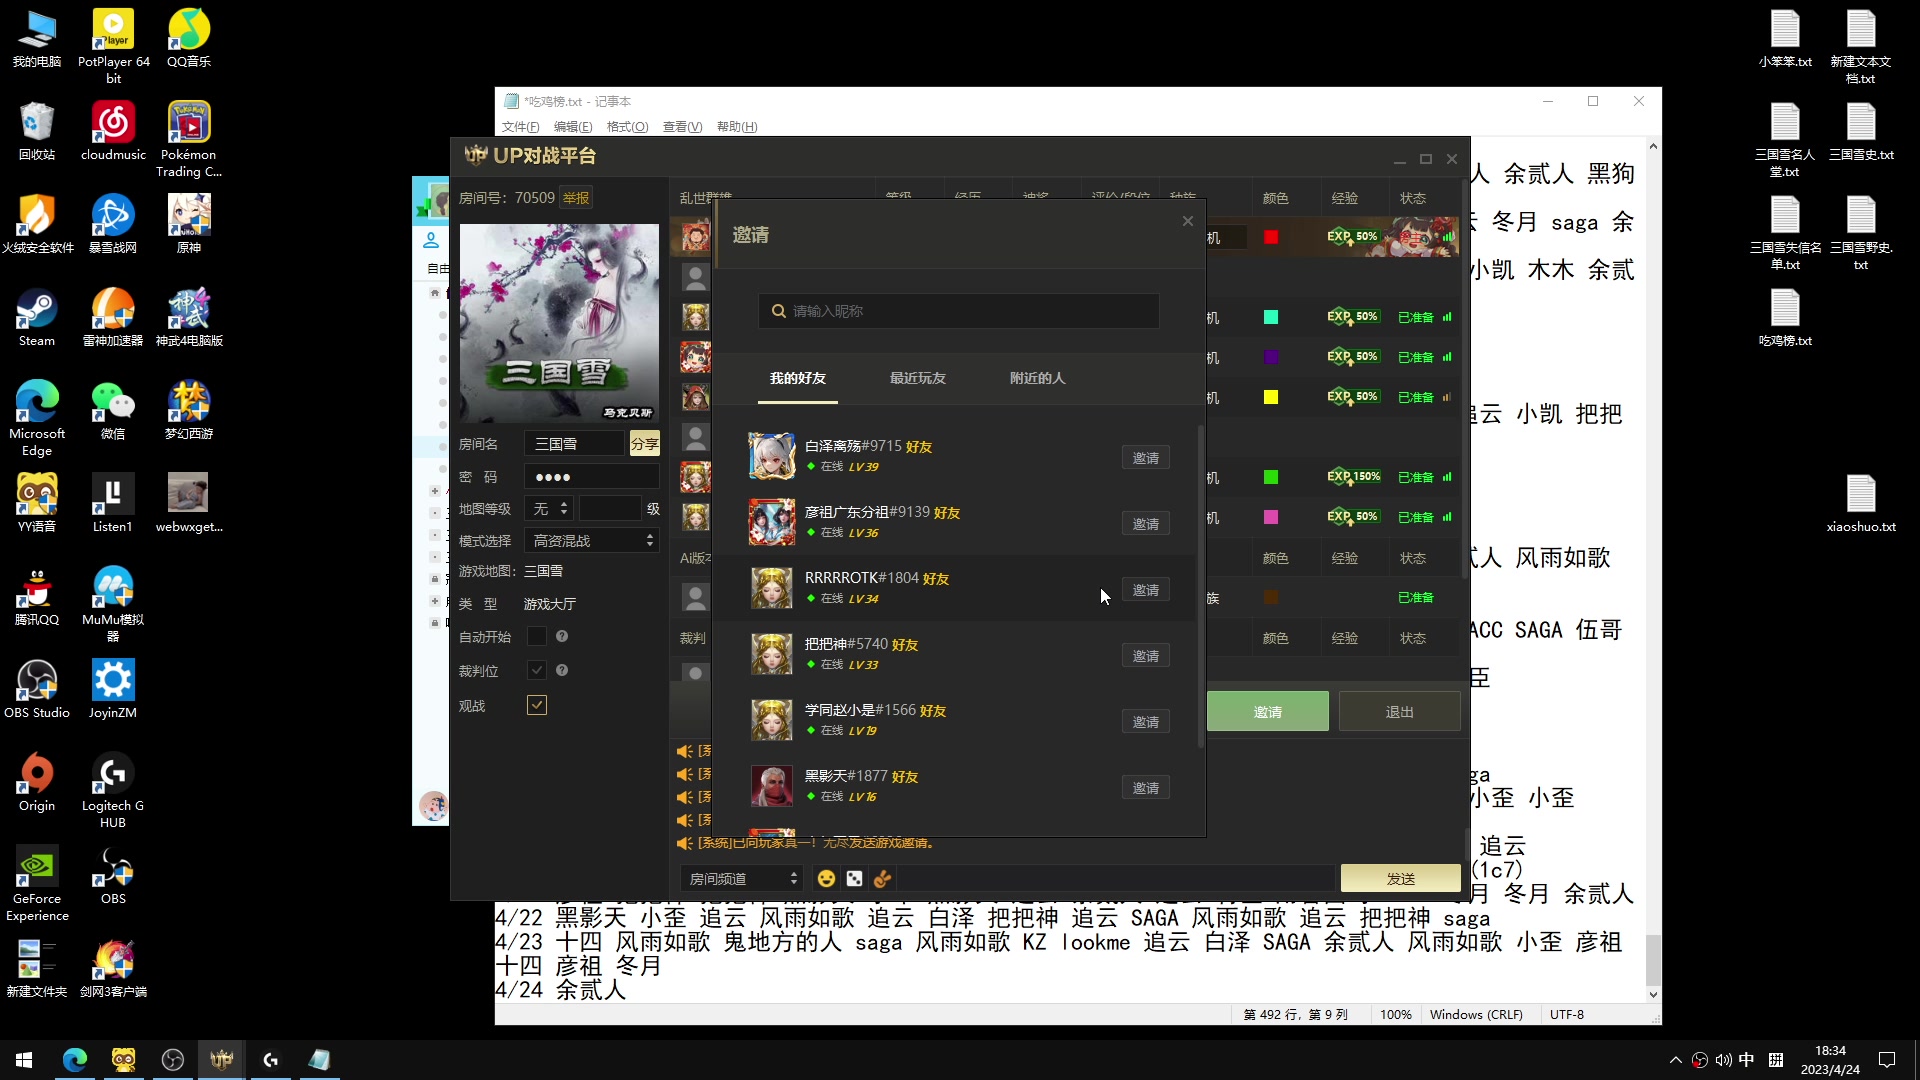Enable the 自动开始 auto-start checkbox
The height and width of the screenshot is (1080, 1920).
coord(537,636)
